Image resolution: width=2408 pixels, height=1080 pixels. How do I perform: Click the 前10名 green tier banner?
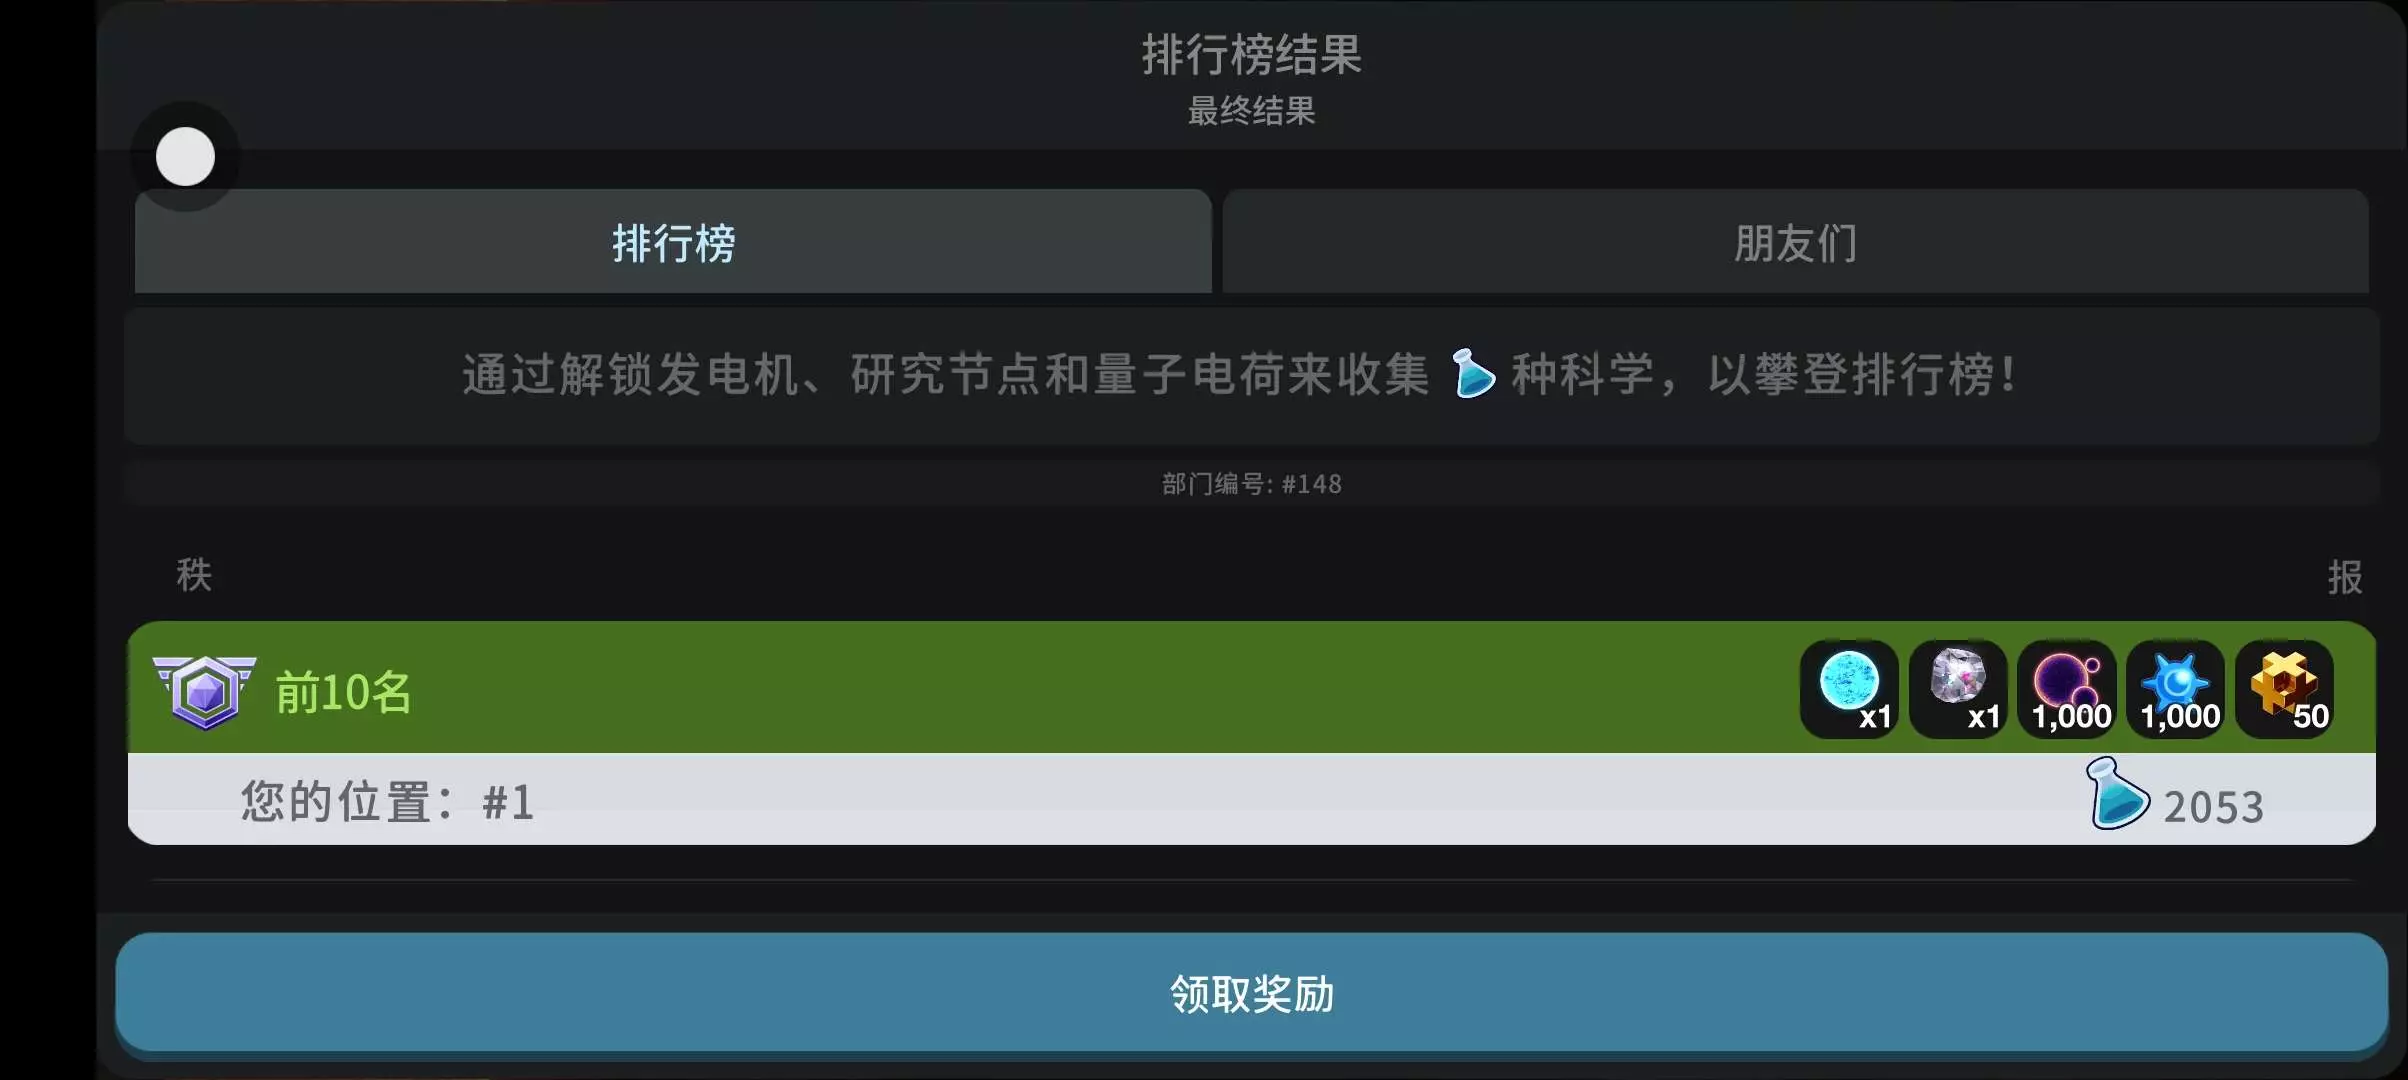pos(1251,688)
